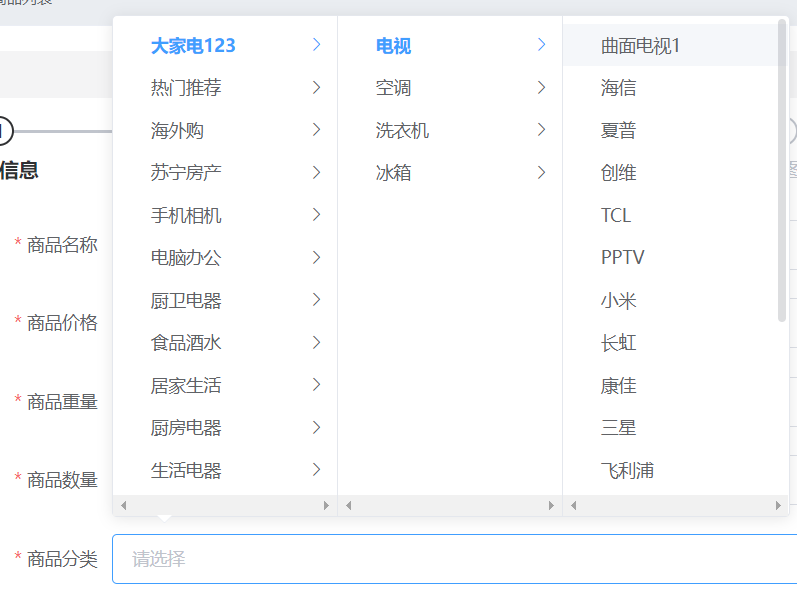The height and width of the screenshot is (600, 797).
Task: Click the 商品名称 field label
Action: [62, 245]
